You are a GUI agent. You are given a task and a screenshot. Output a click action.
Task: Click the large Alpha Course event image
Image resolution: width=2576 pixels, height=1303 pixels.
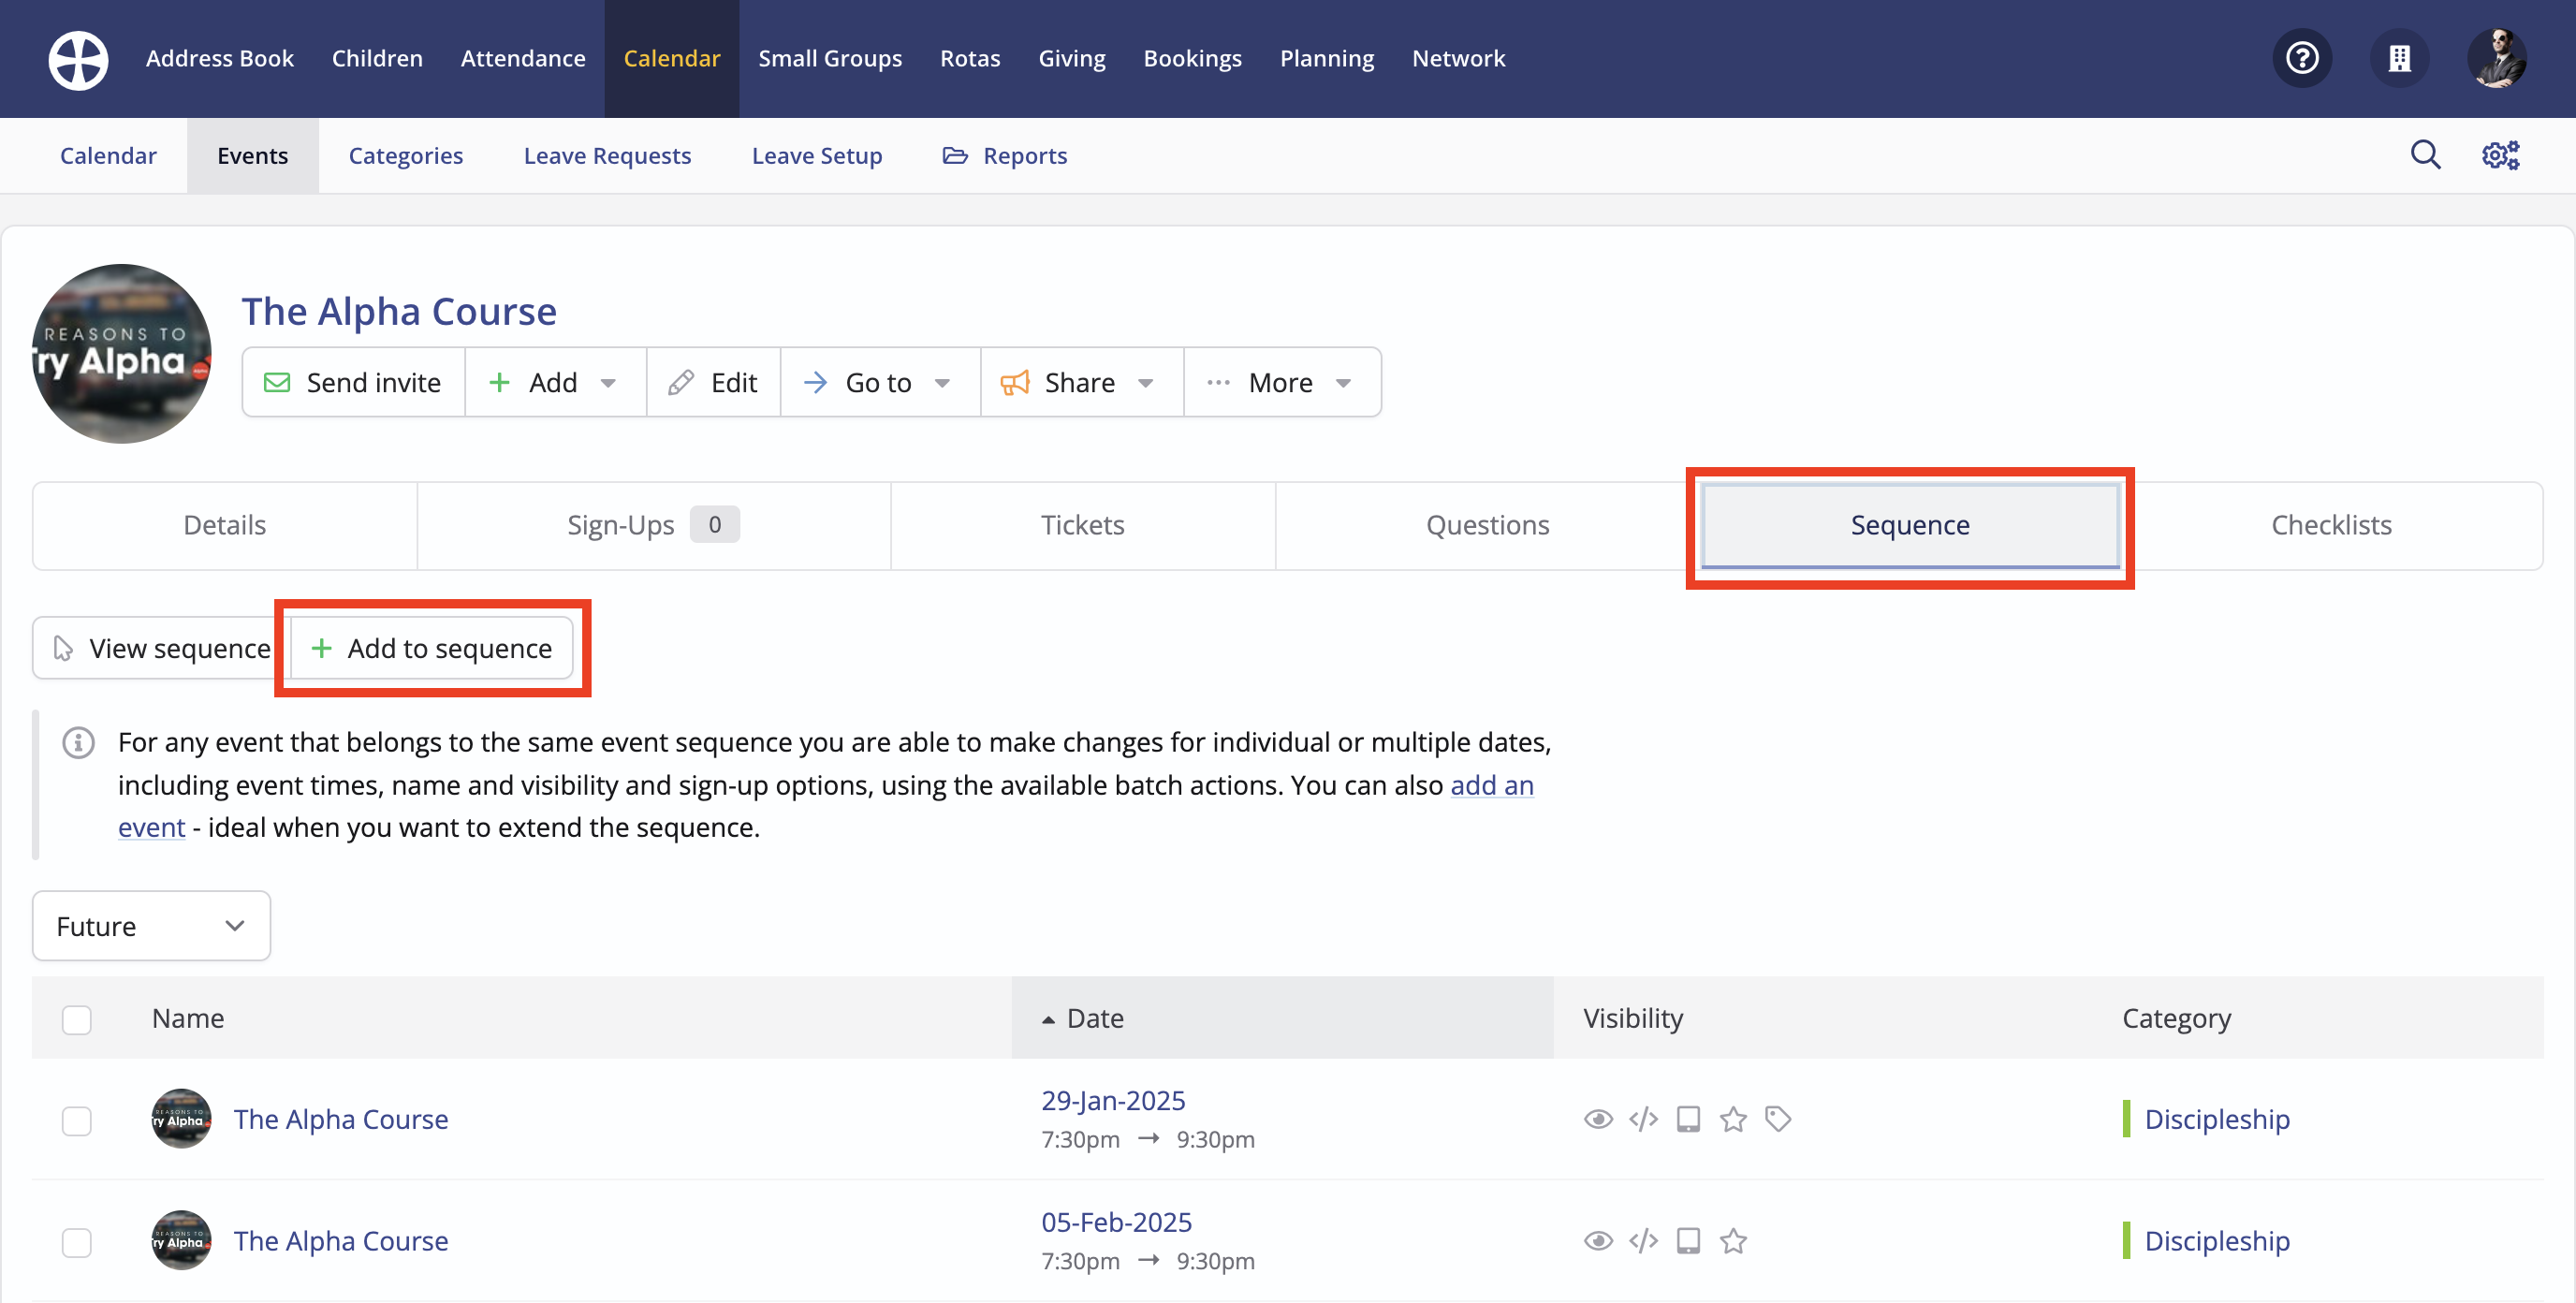tap(121, 353)
